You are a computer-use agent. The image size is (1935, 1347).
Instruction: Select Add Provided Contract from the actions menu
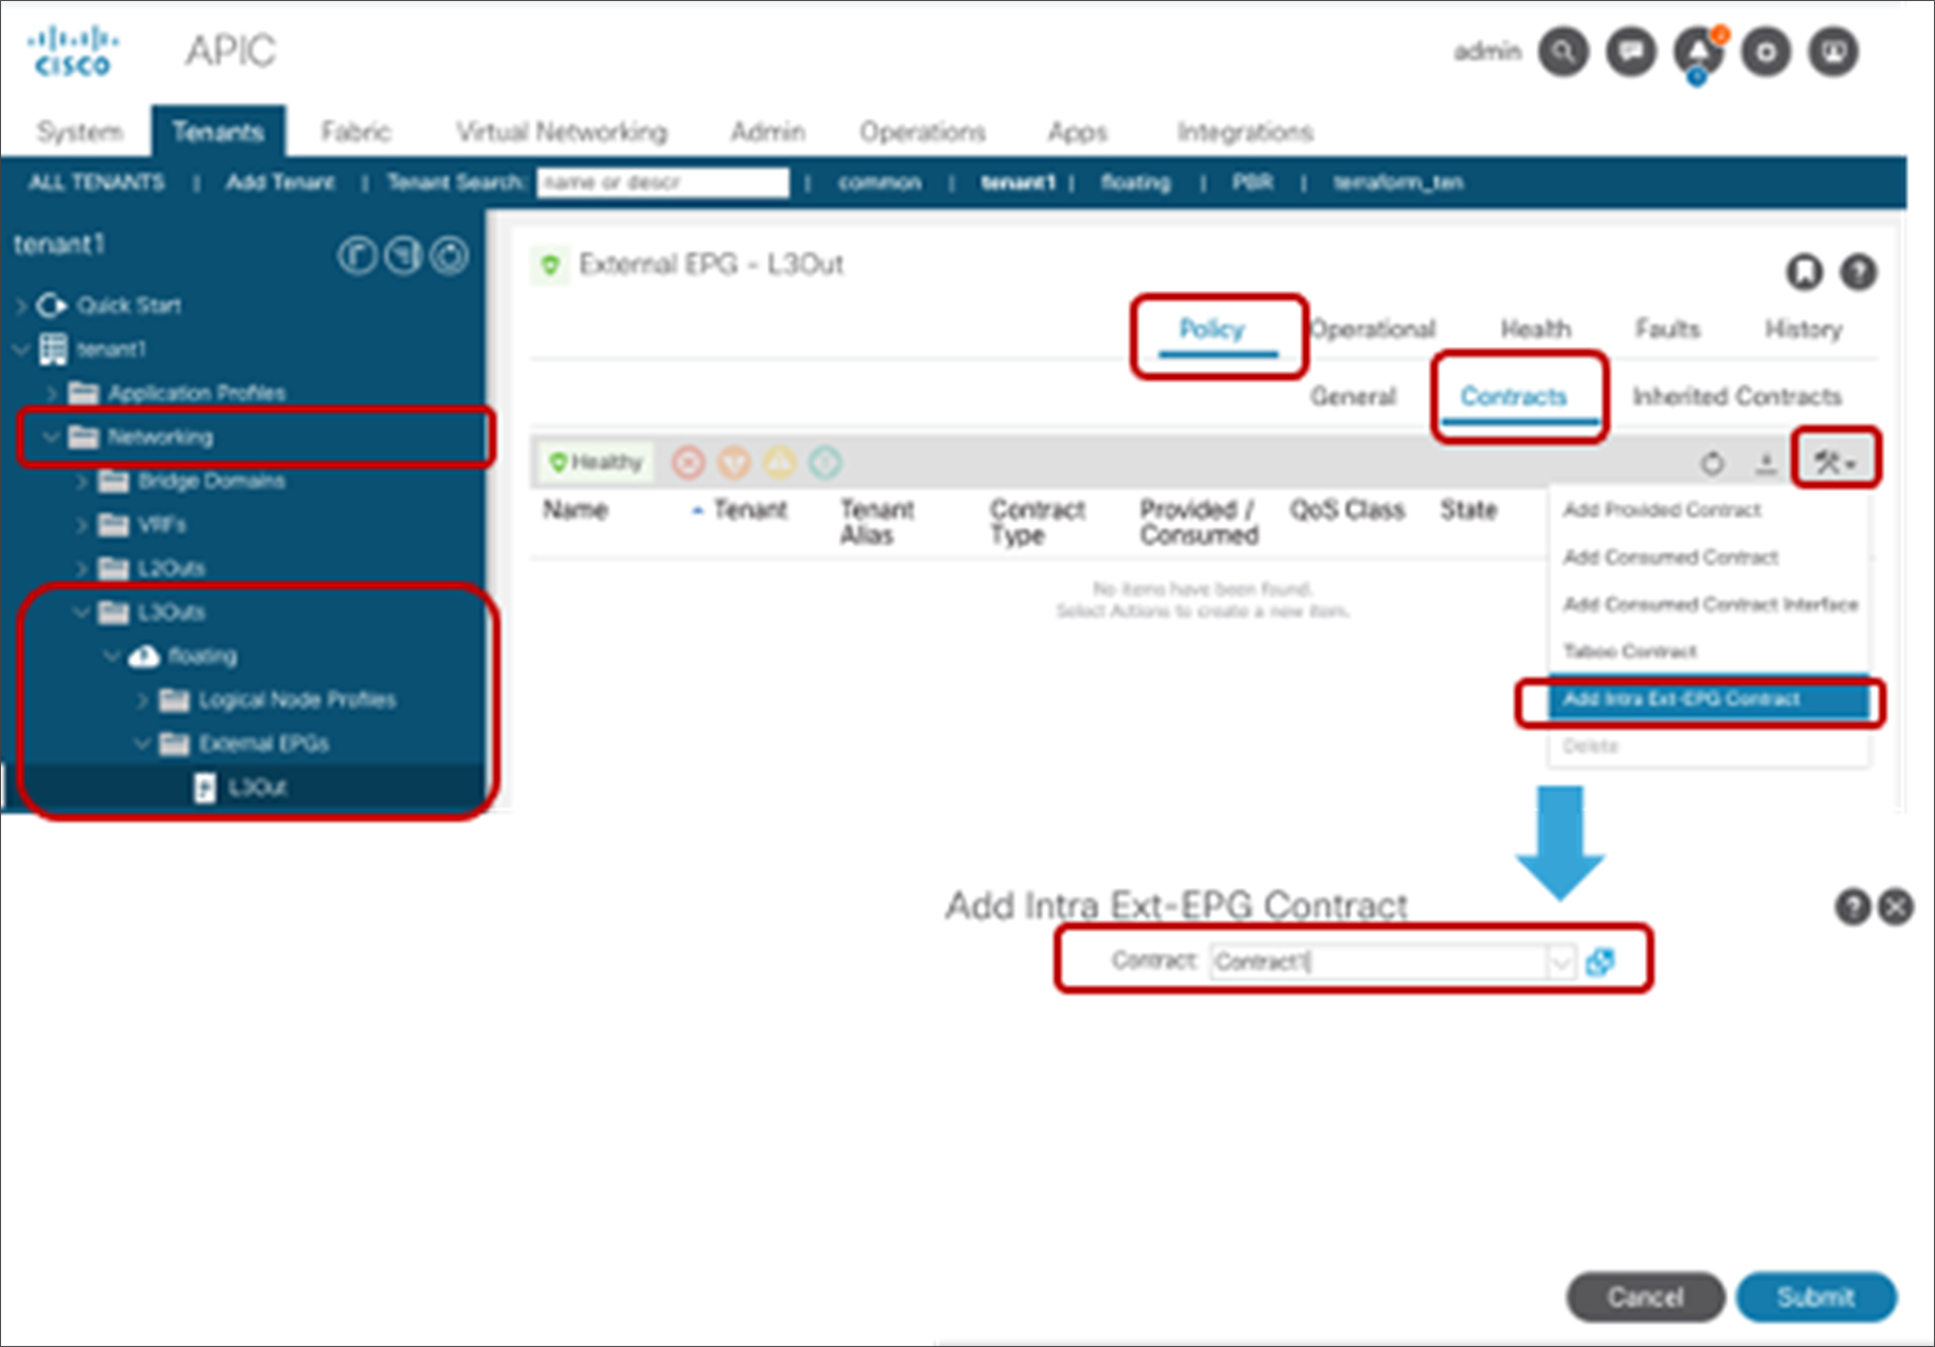[x=1662, y=509]
